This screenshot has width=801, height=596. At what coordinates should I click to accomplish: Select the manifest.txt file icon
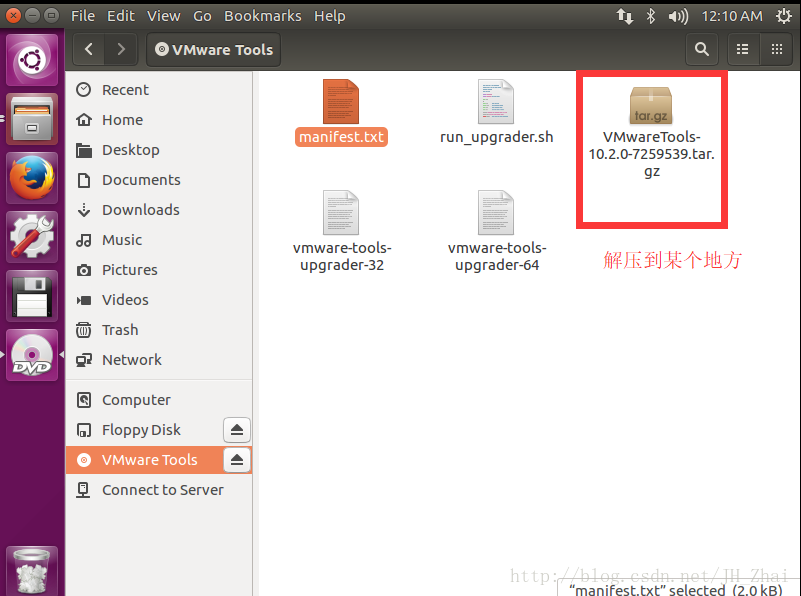(341, 101)
